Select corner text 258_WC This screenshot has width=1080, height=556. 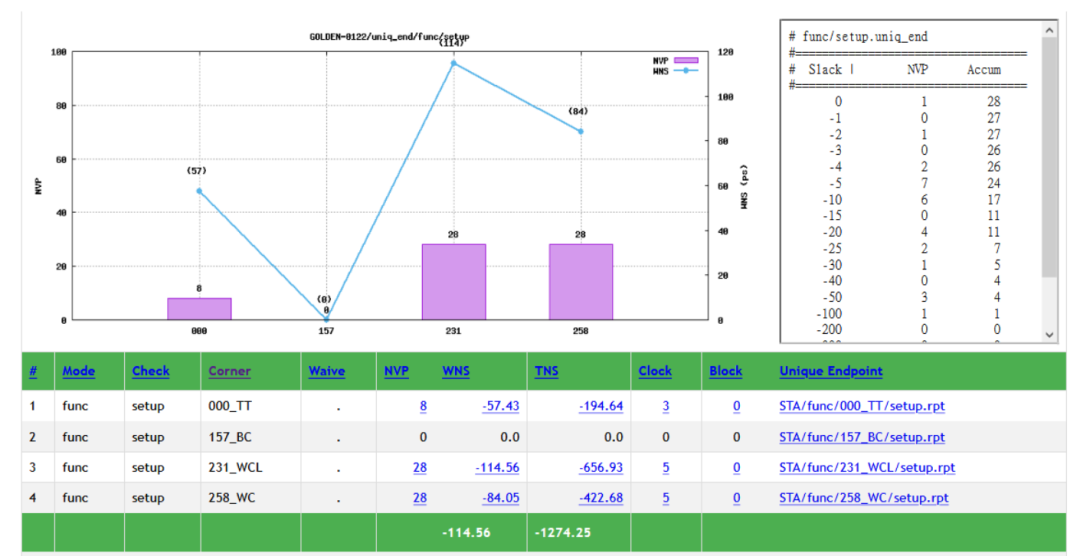point(231,498)
